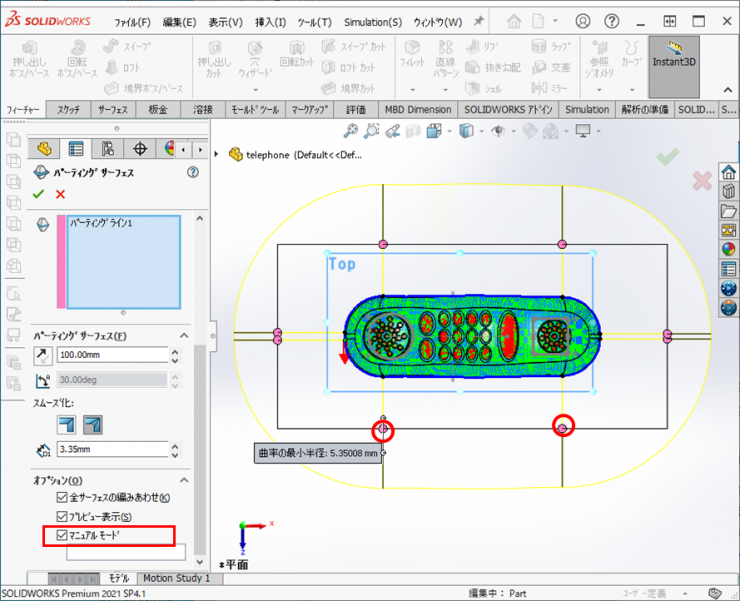The width and height of the screenshot is (740, 601).
Task: Collapse the オプション section
Action: pos(183,480)
